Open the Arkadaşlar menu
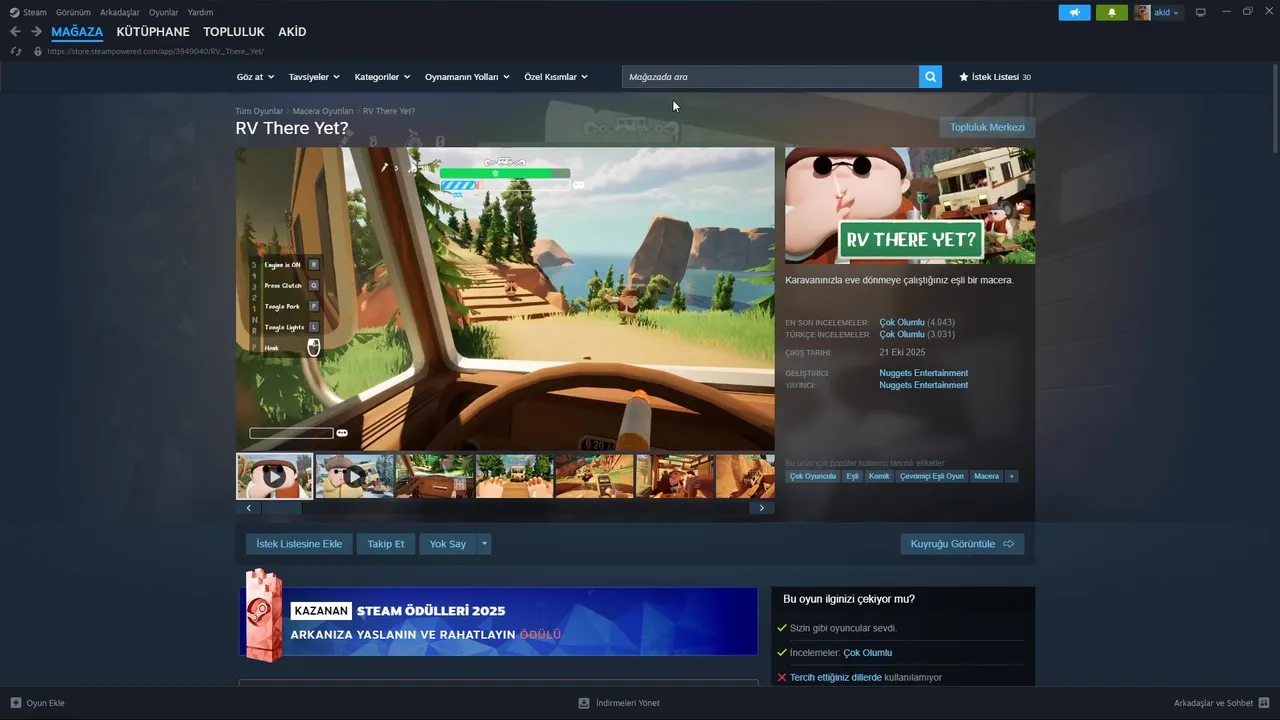1280x720 pixels. (x=120, y=12)
